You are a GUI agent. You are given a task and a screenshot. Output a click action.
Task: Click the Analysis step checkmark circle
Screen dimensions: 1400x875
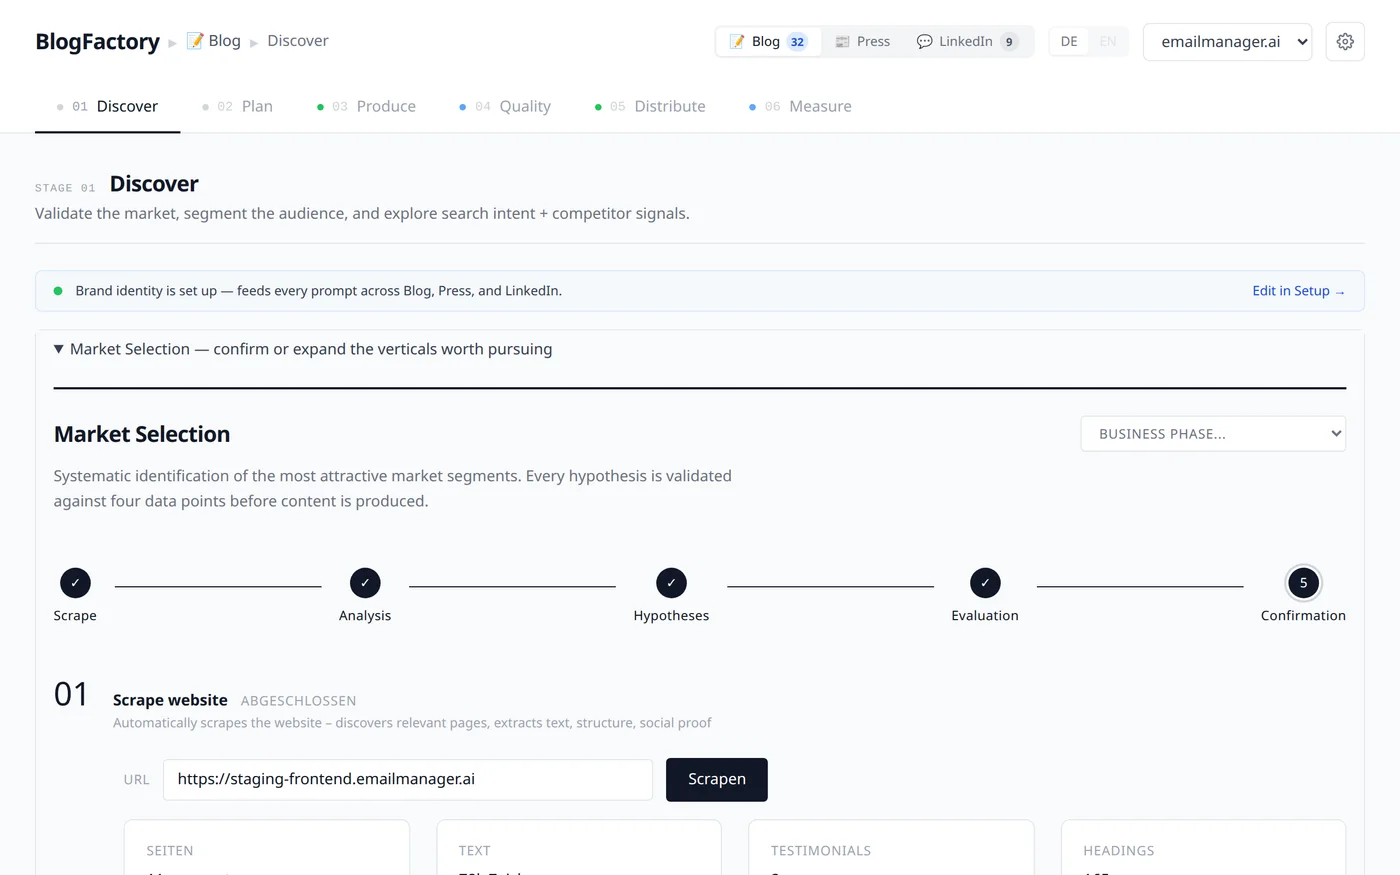pyautogui.click(x=365, y=583)
